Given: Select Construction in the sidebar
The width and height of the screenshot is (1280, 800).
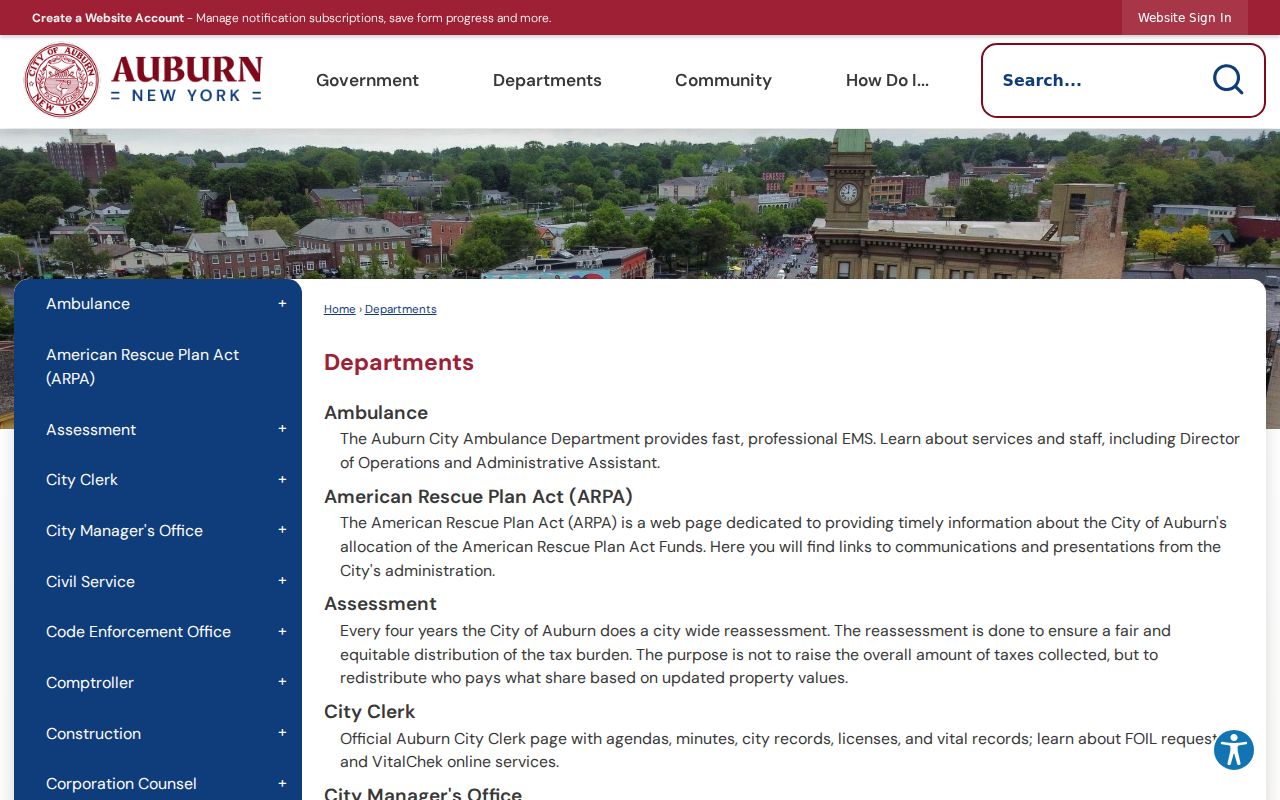Looking at the screenshot, I should tap(93, 733).
